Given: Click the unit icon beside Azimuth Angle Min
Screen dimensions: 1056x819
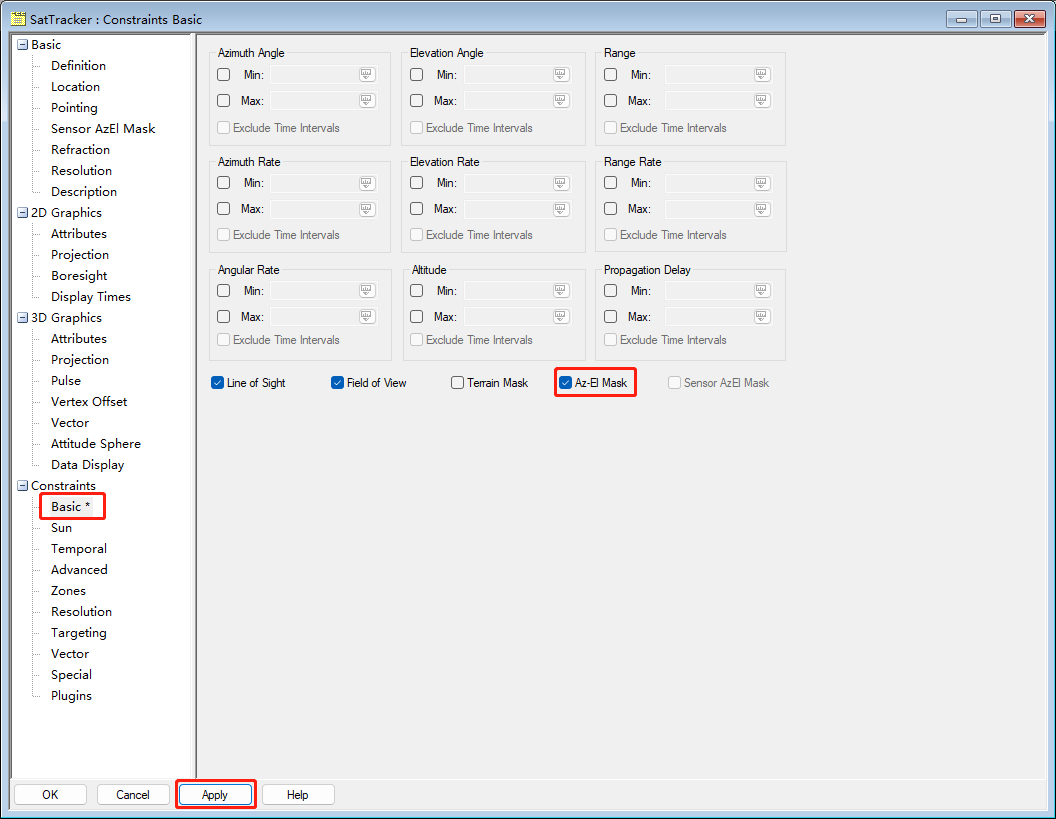Looking at the screenshot, I should [367, 75].
